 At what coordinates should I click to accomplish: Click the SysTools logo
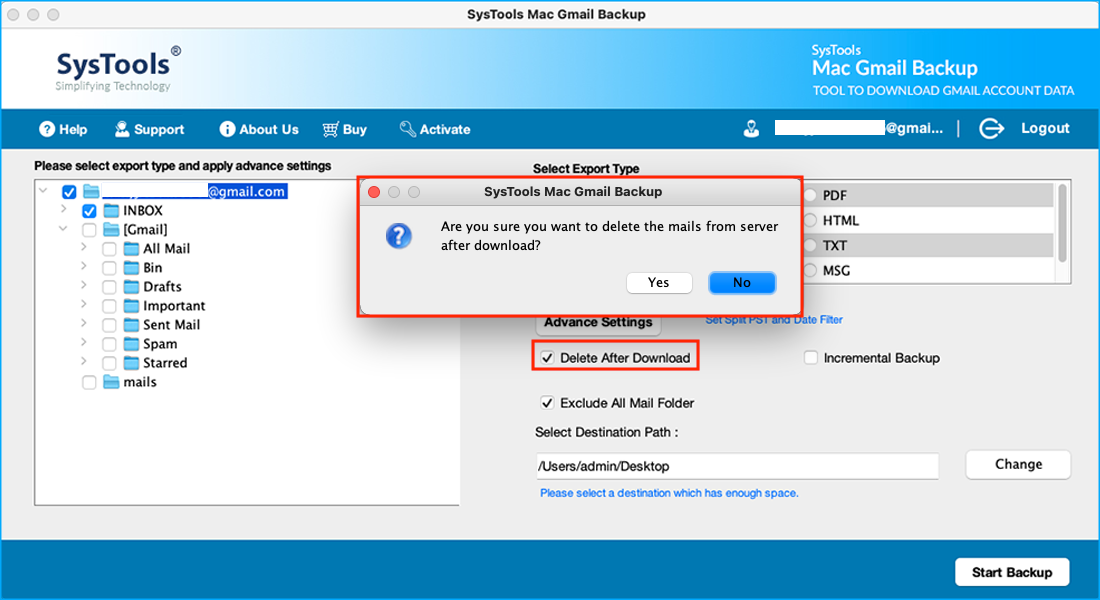118,69
